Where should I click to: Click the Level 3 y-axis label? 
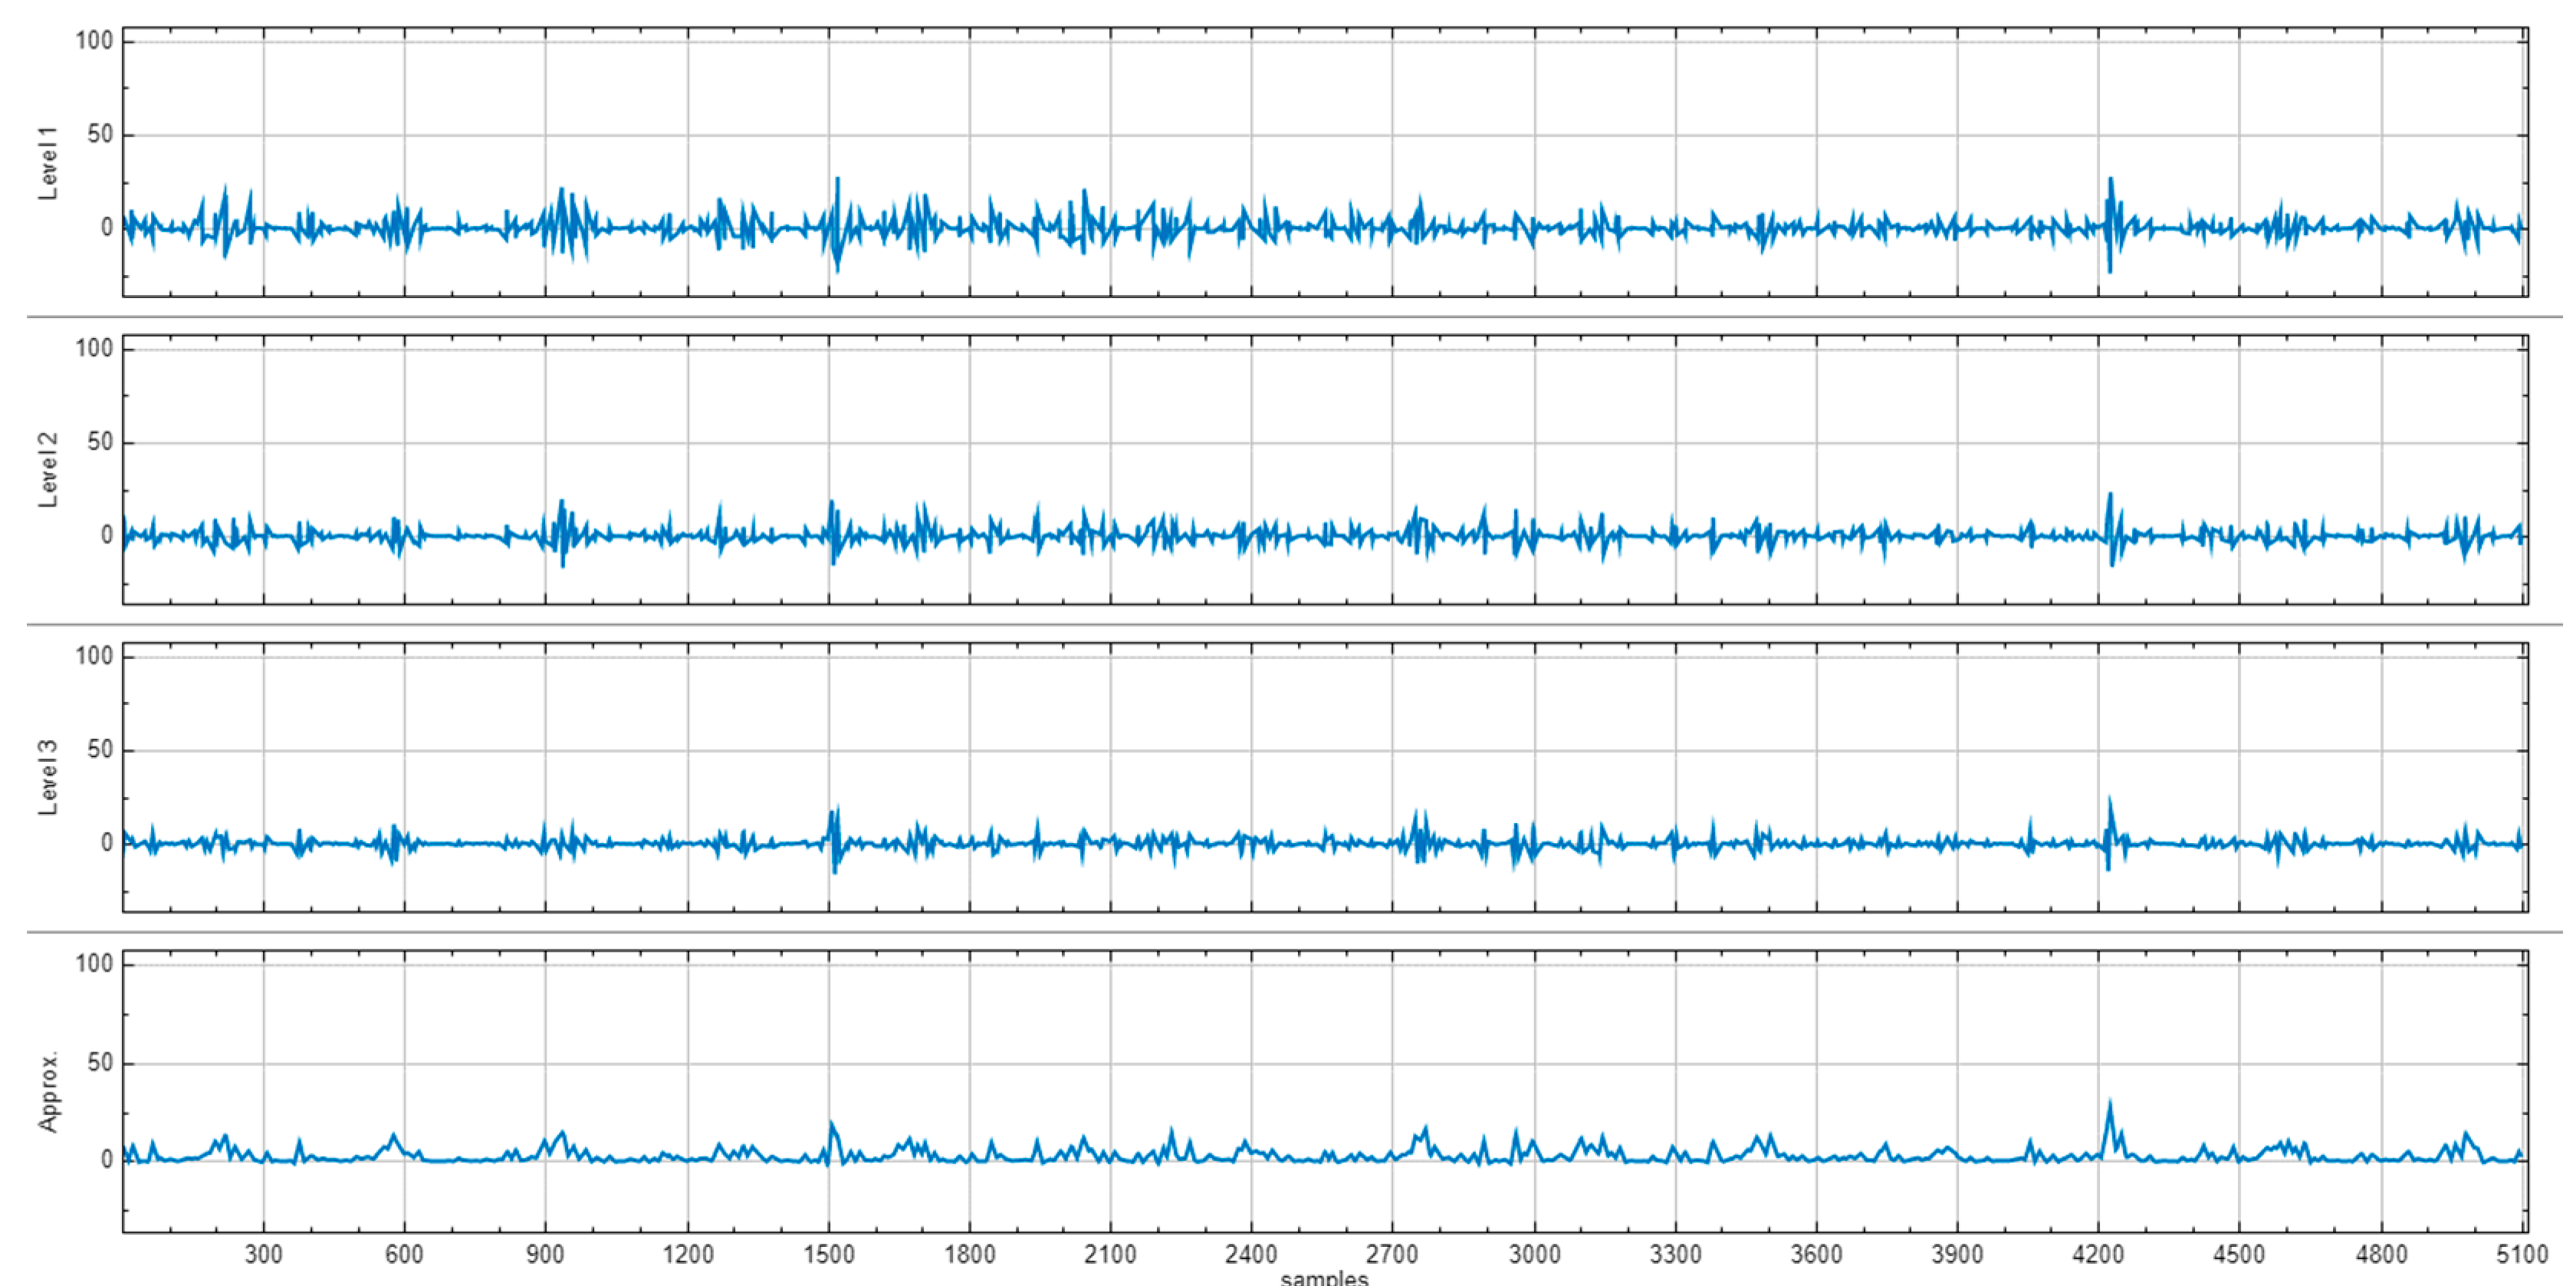pyautogui.click(x=47, y=778)
